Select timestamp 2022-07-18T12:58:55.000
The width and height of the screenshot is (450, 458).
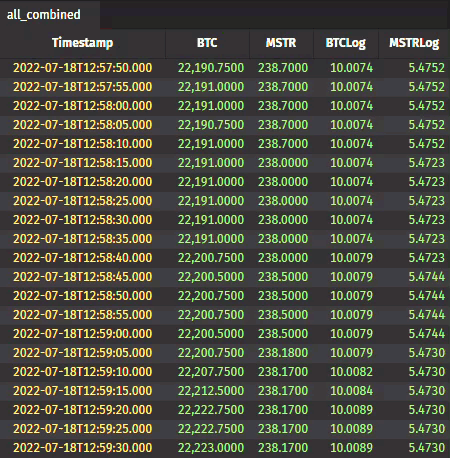(83, 315)
